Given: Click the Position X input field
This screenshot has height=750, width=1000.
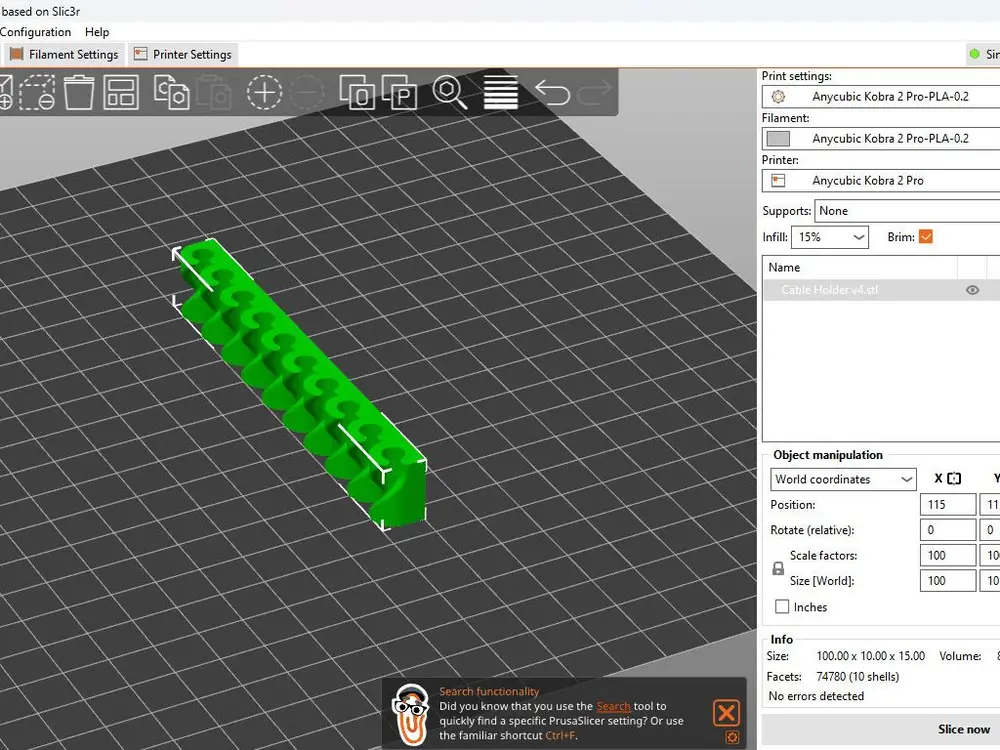Looking at the screenshot, I should (948, 504).
